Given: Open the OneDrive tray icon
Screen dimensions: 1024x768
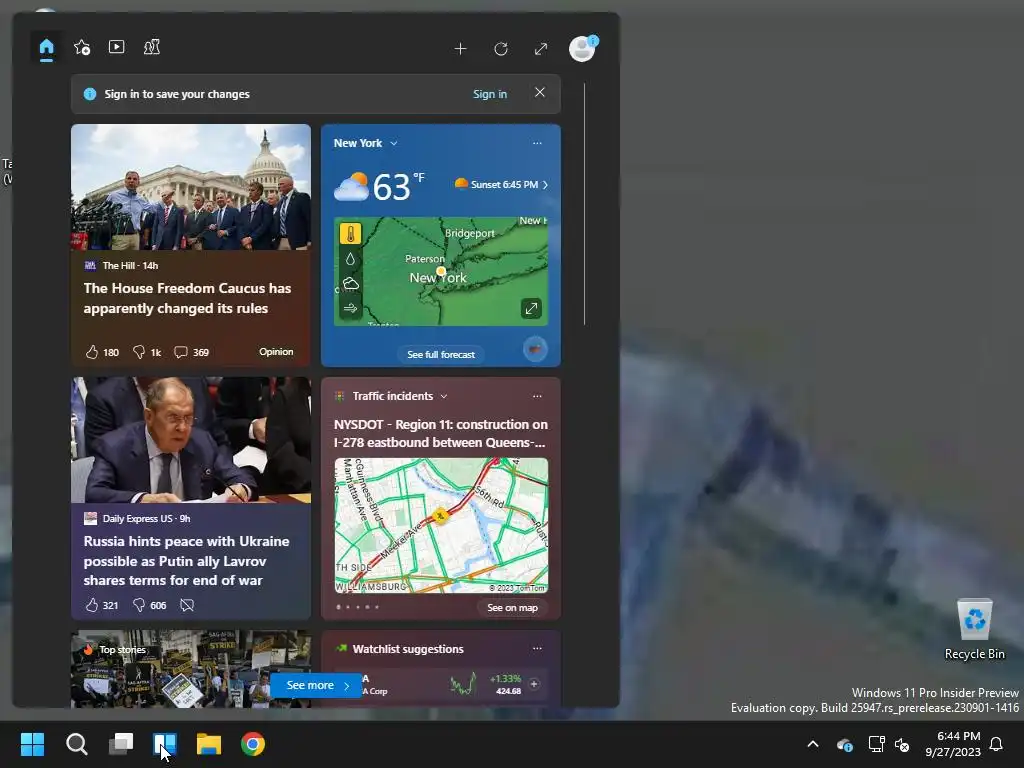Looking at the screenshot, I should pyautogui.click(x=844, y=744).
